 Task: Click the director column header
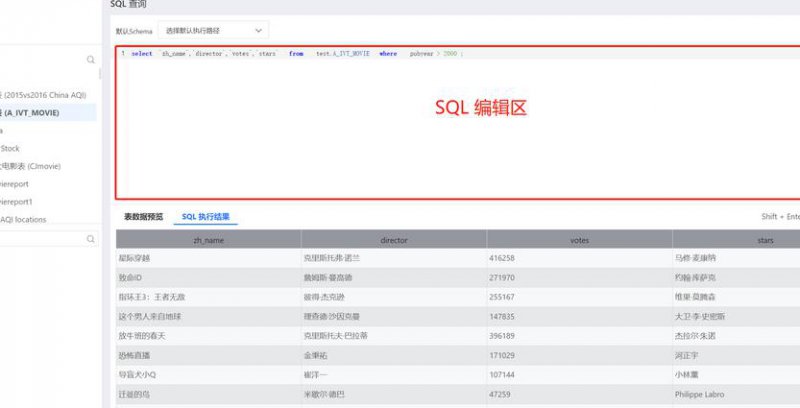(x=394, y=240)
